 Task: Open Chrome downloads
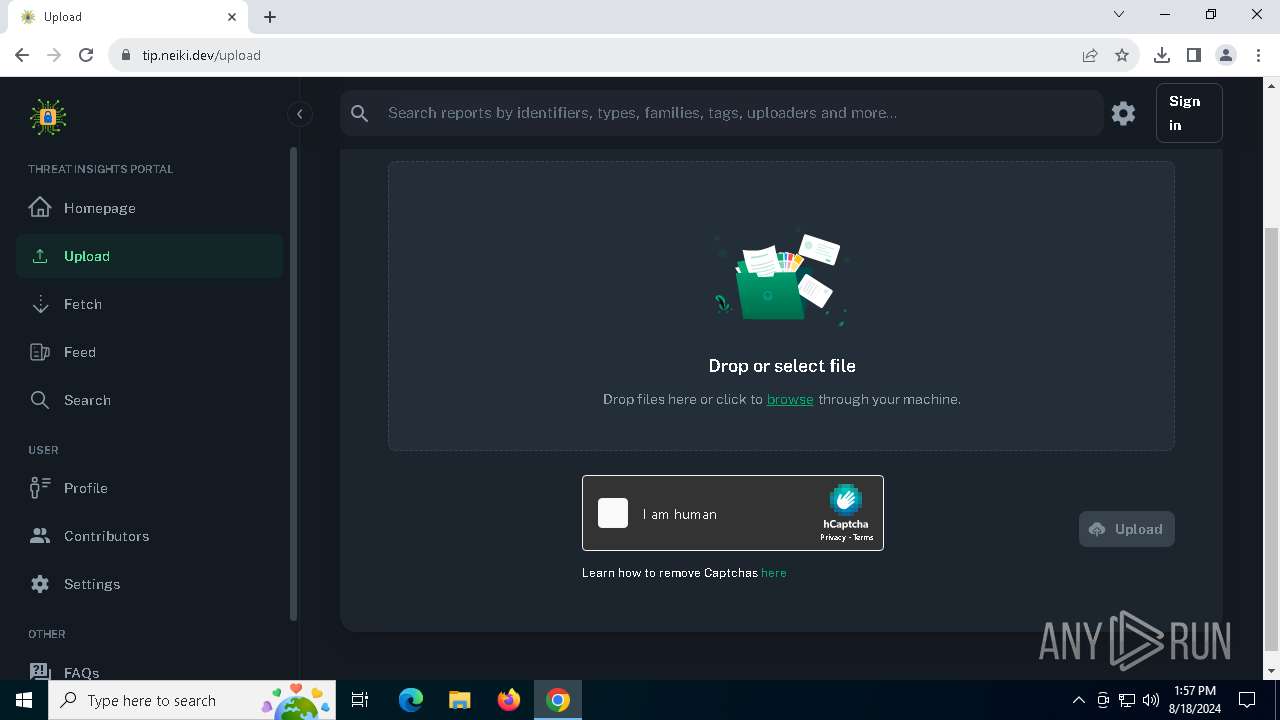click(x=1162, y=55)
